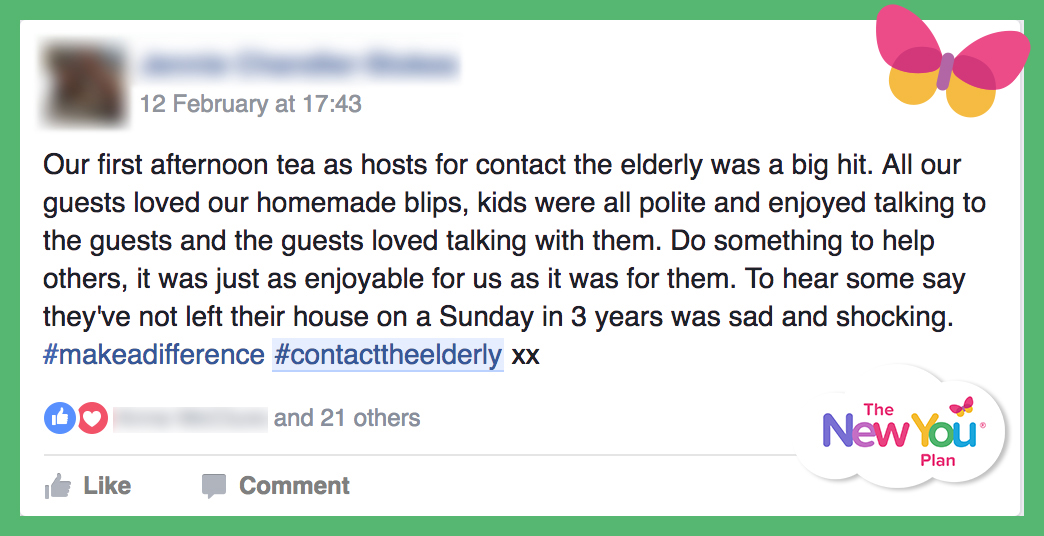Open the poster's blurred profile picture
This screenshot has width=1044, height=536.
(84, 84)
